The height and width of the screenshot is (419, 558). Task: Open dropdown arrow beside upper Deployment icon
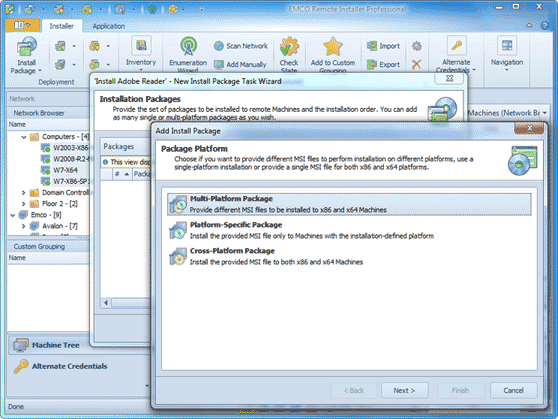pyautogui.click(x=74, y=46)
